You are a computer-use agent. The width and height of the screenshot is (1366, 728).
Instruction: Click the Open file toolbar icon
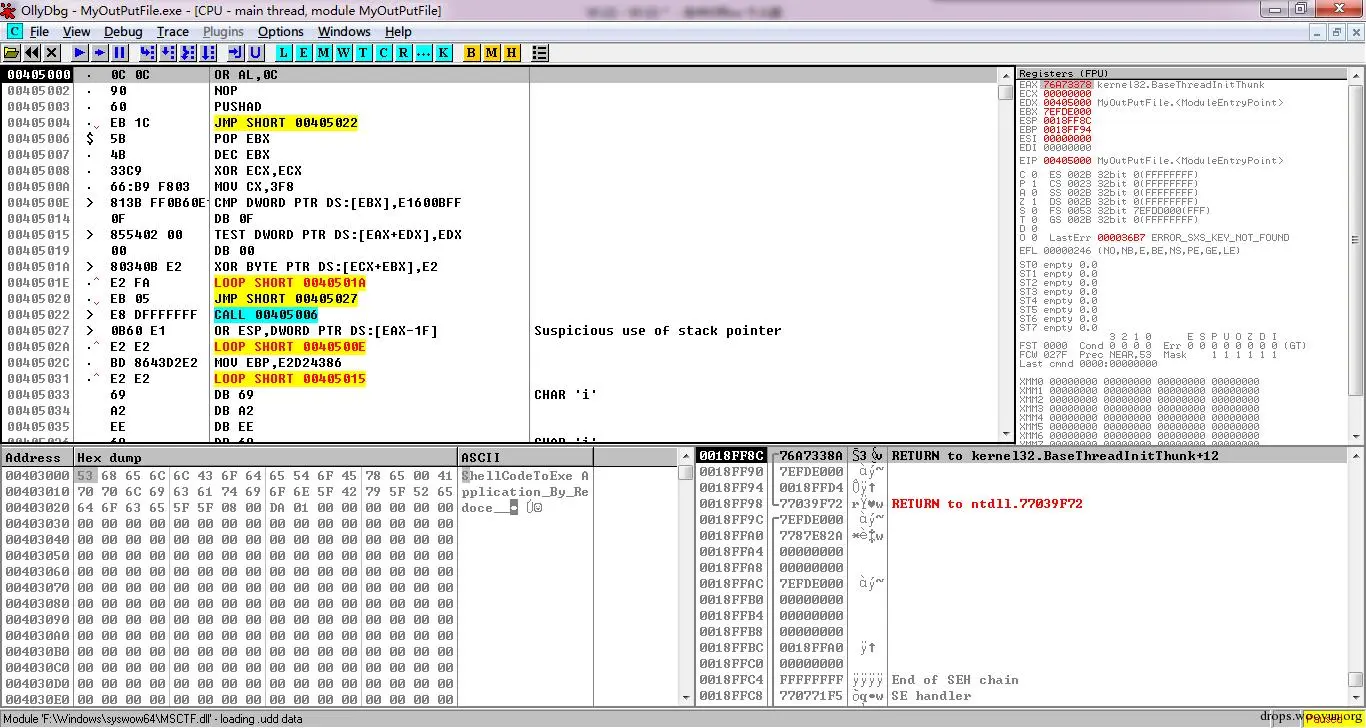12,53
